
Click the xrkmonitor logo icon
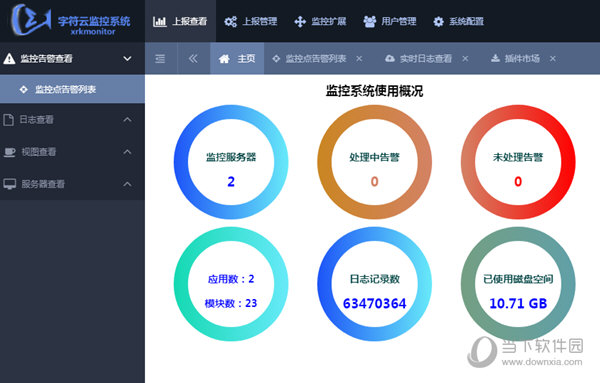click(31, 19)
